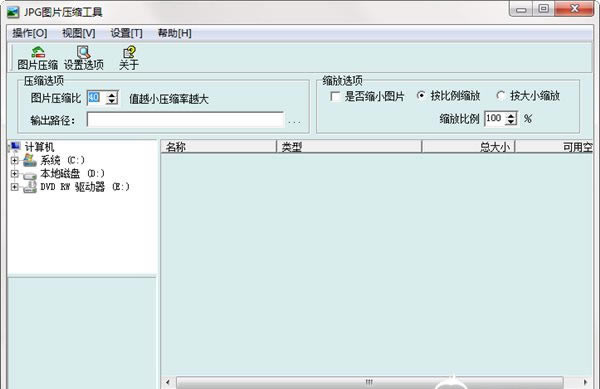Open the 帮助[H] menu
The width and height of the screenshot is (600, 389).
click(174, 33)
